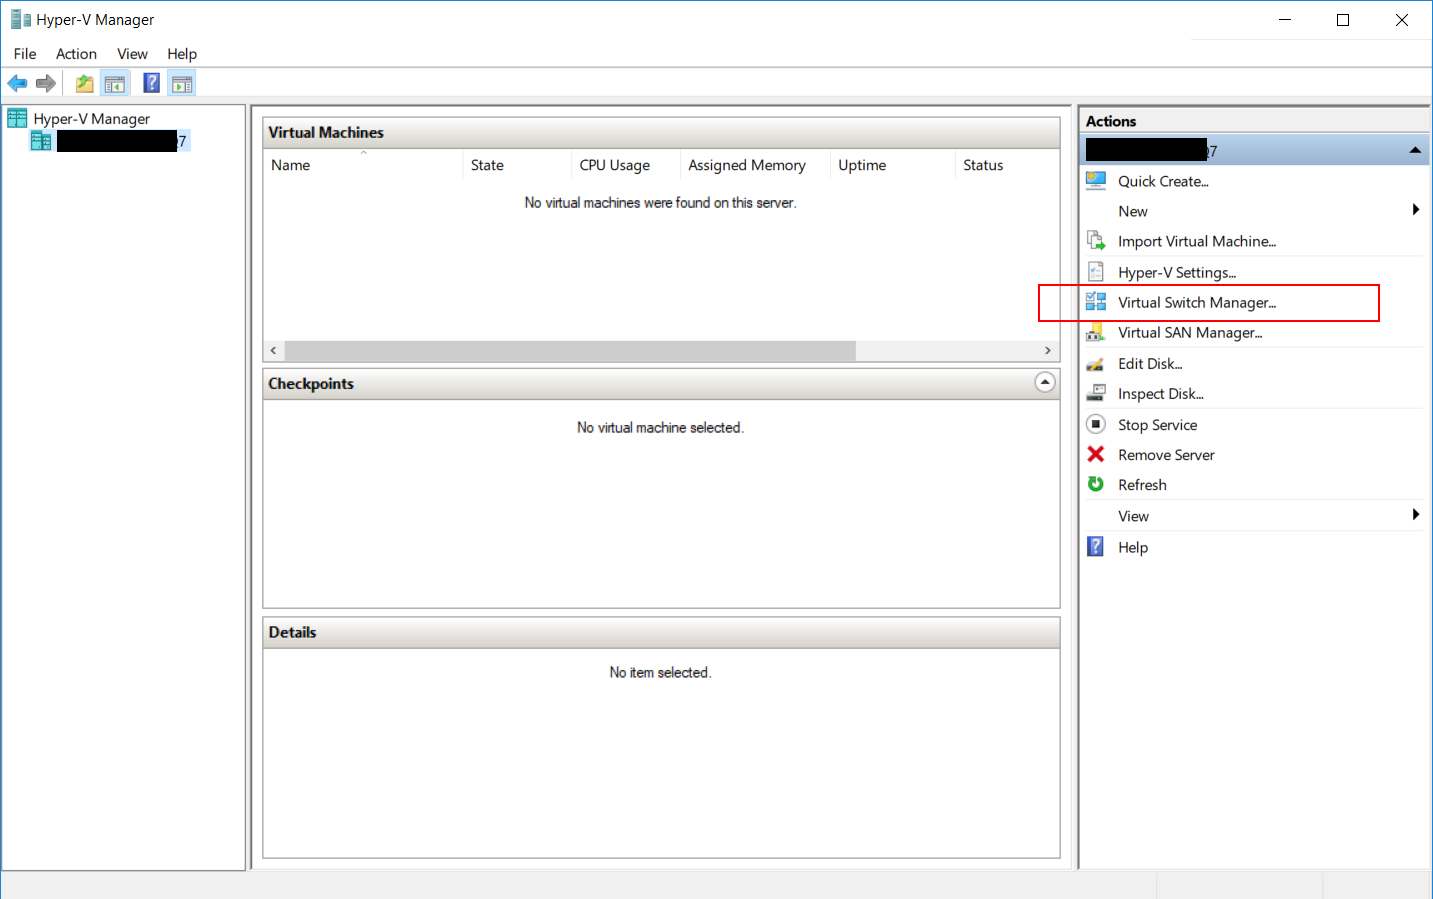Viewport: 1433px width, 899px height.
Task: Click the Hyper-V Manager title bar app icon
Action: click(20, 19)
